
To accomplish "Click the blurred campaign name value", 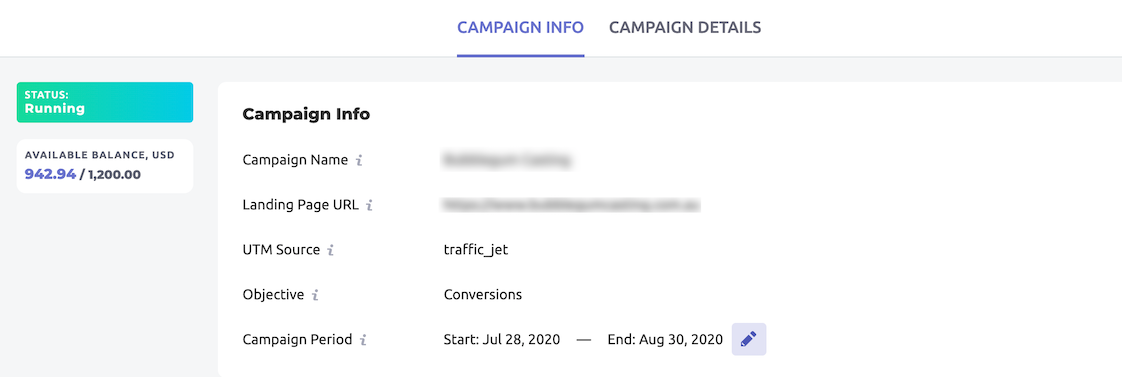I will [x=507, y=160].
